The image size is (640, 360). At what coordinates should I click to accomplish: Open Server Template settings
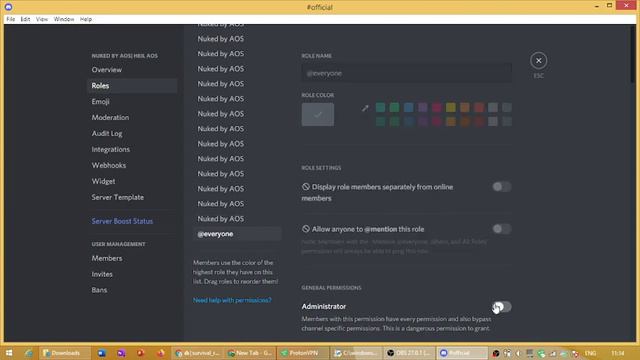pyautogui.click(x=133, y=197)
